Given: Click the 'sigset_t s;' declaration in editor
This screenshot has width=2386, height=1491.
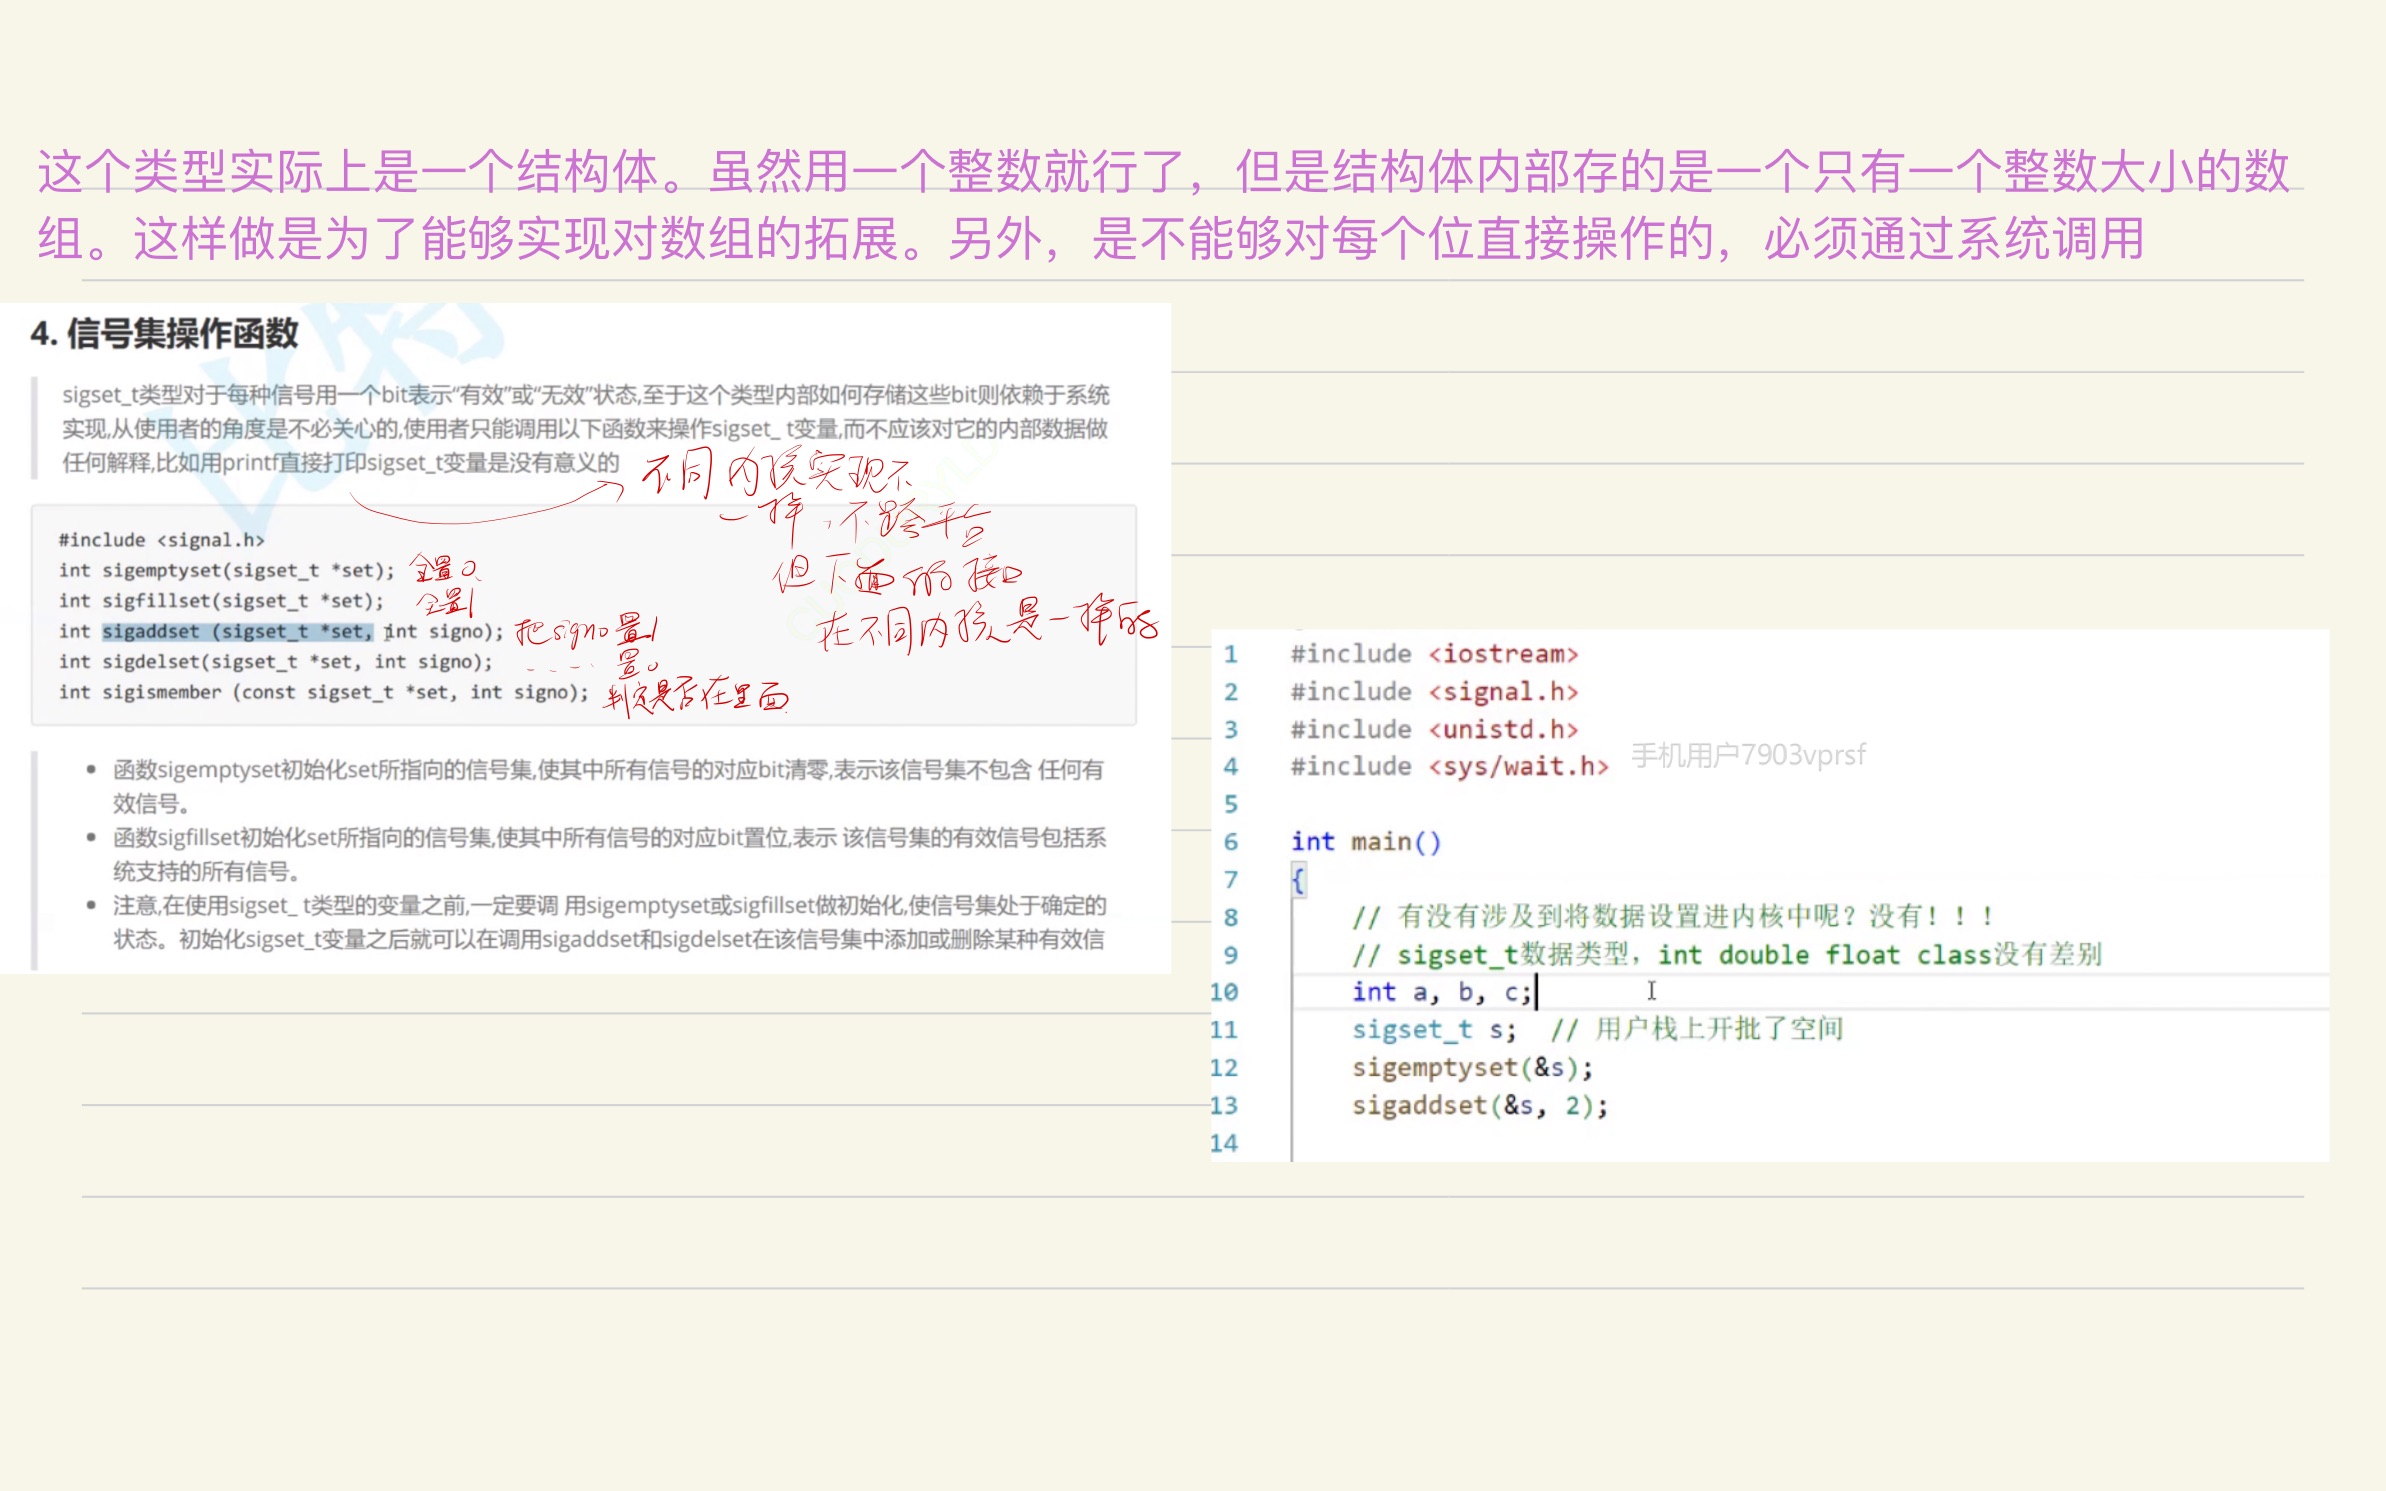Looking at the screenshot, I should click(1433, 1030).
